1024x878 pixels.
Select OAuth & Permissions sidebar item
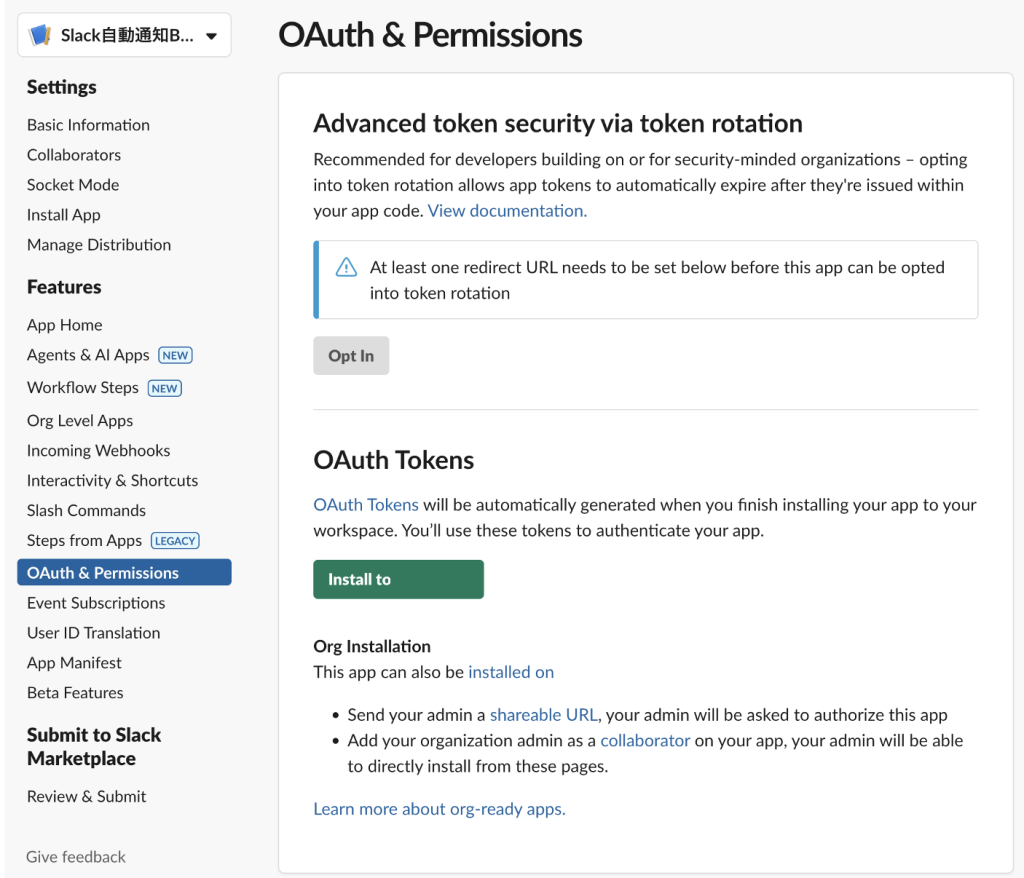tap(124, 572)
